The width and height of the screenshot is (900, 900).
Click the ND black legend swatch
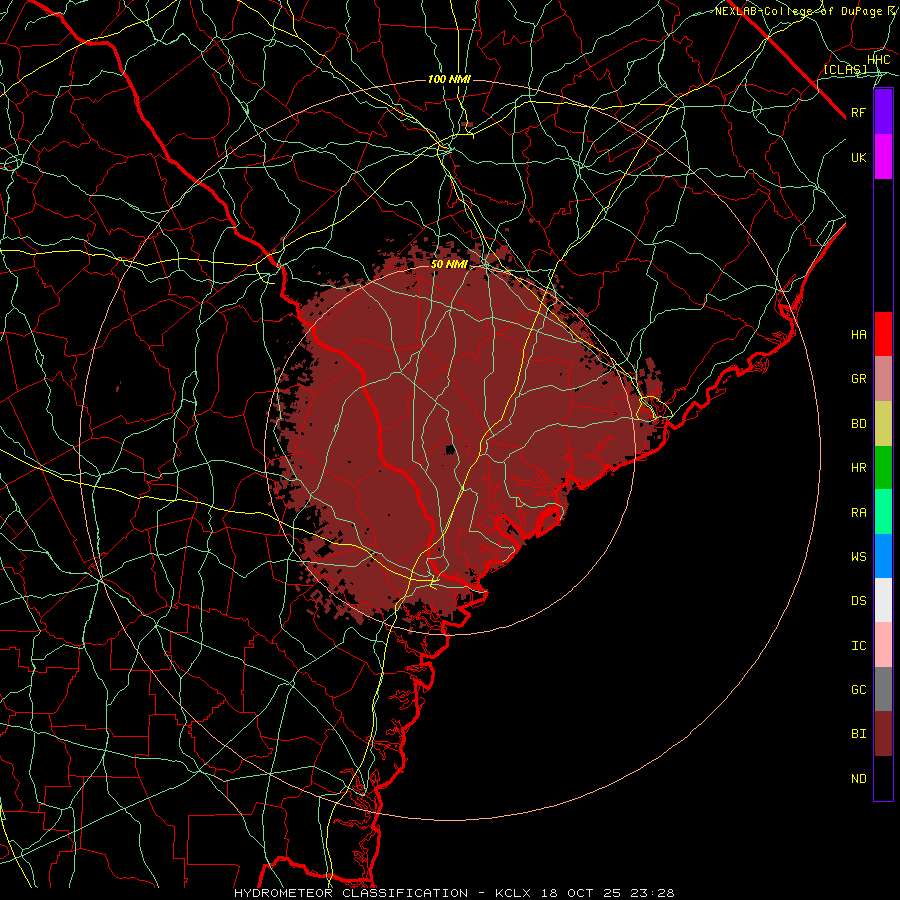(883, 778)
